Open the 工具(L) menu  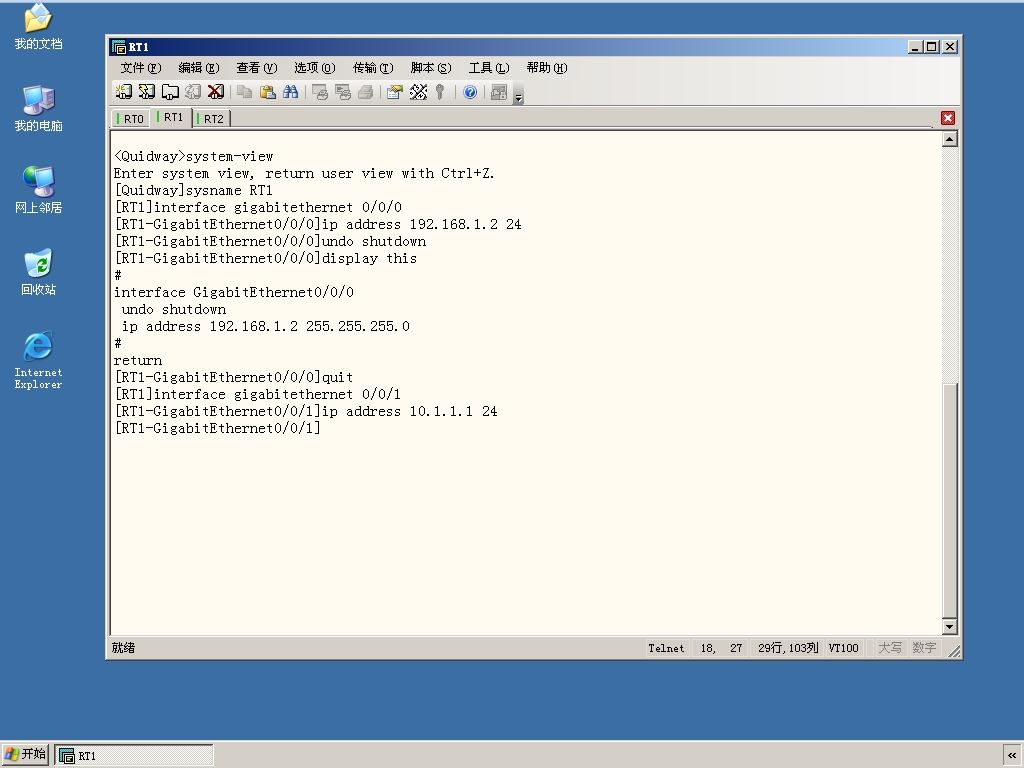coord(488,68)
